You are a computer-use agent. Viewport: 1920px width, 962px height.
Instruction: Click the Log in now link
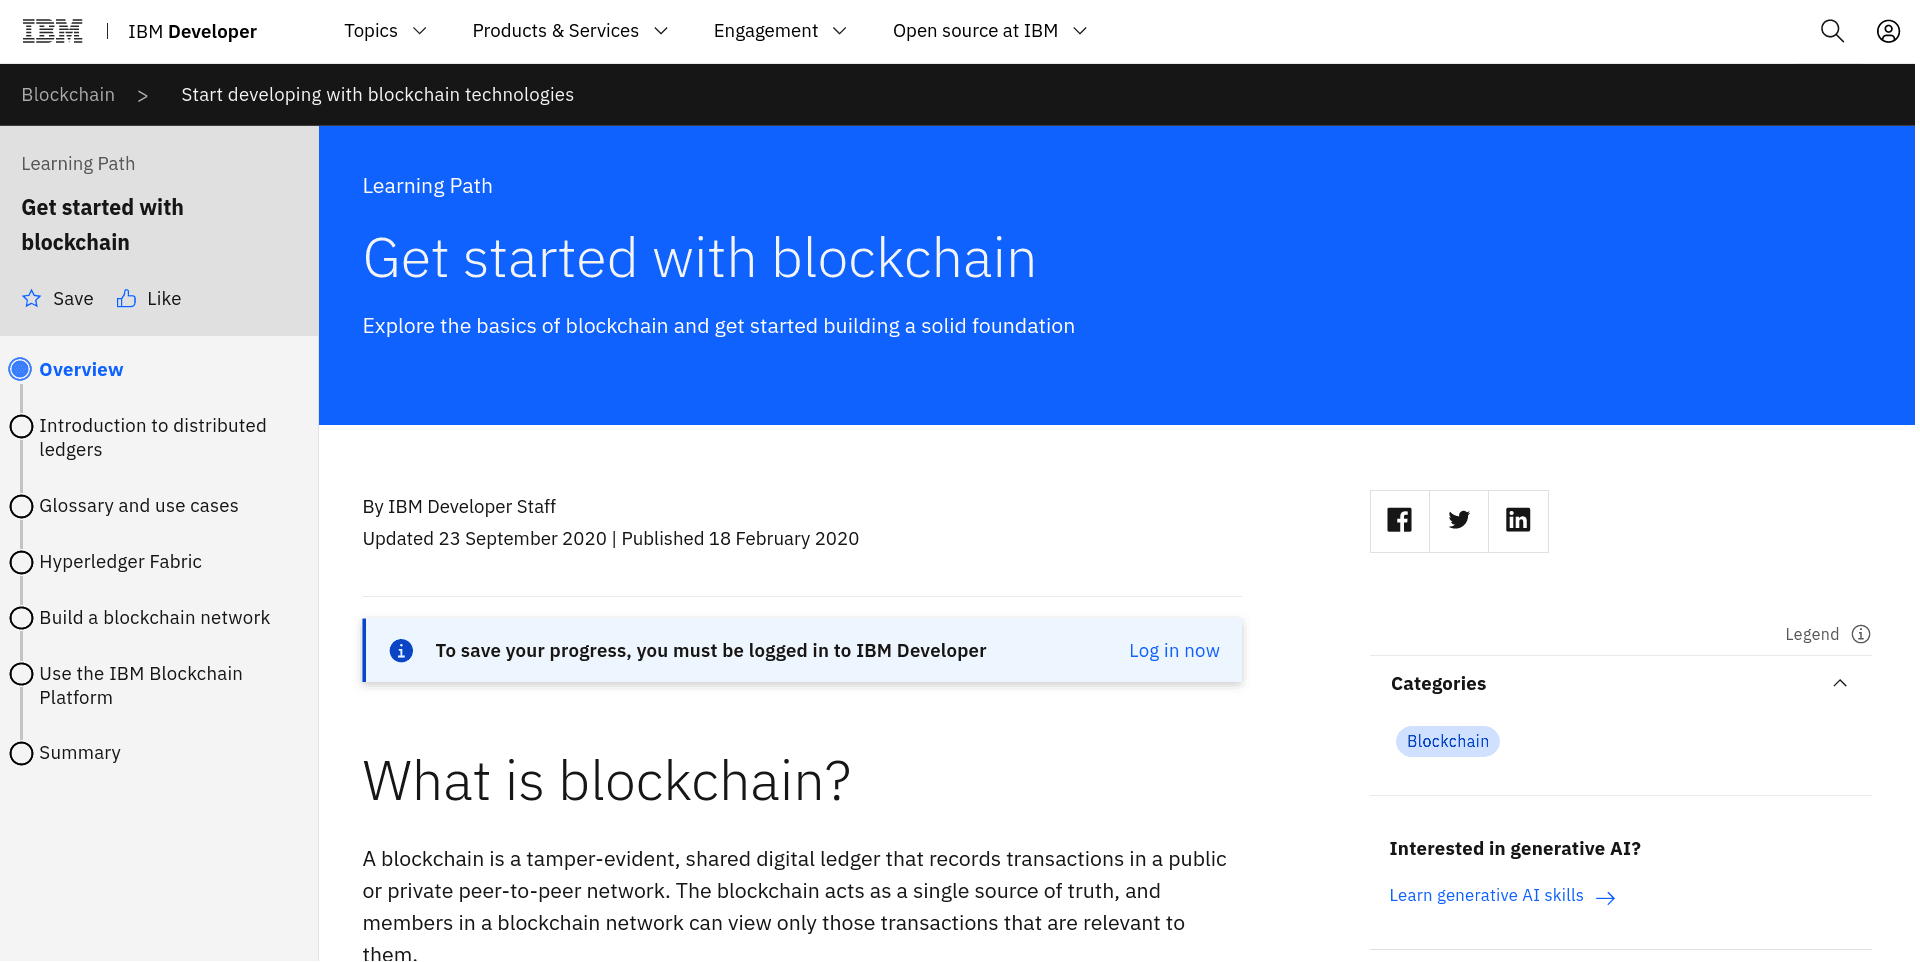[1174, 651]
